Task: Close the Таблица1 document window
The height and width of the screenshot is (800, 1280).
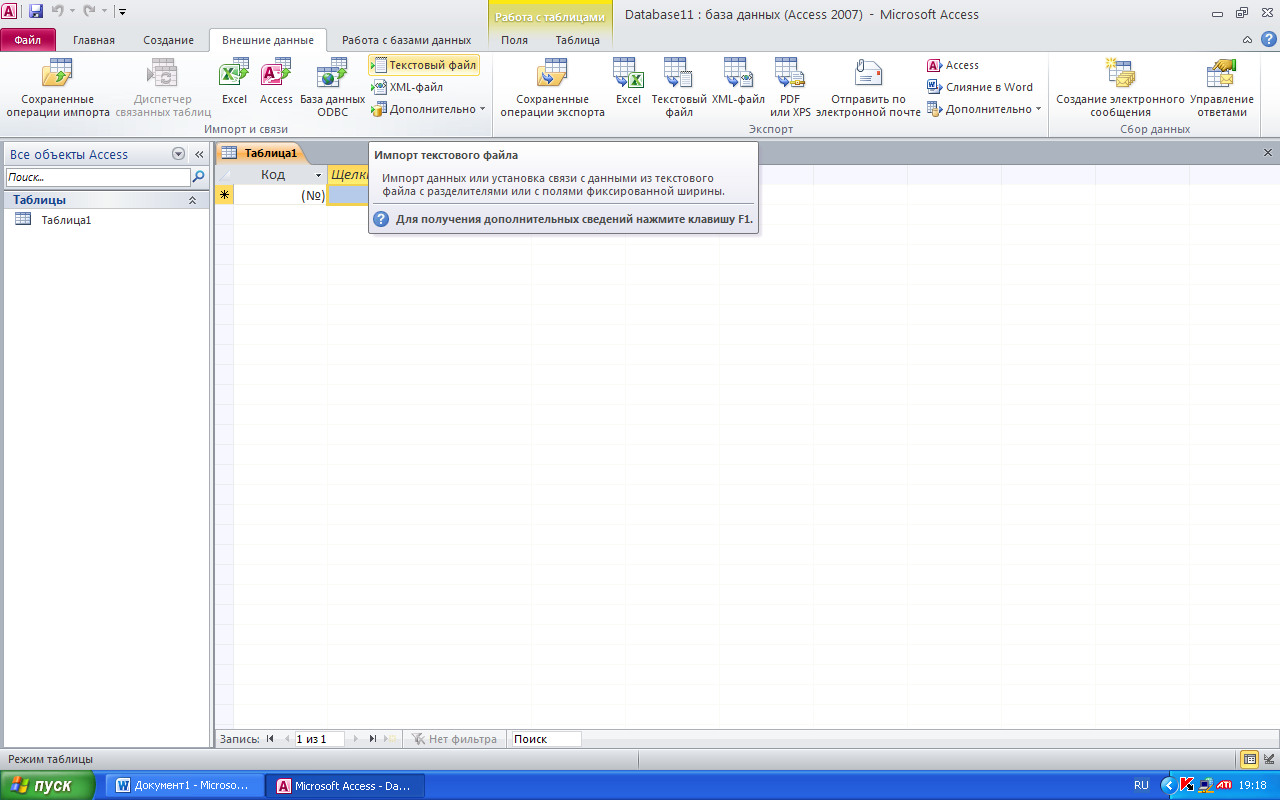Action: click(x=1268, y=153)
